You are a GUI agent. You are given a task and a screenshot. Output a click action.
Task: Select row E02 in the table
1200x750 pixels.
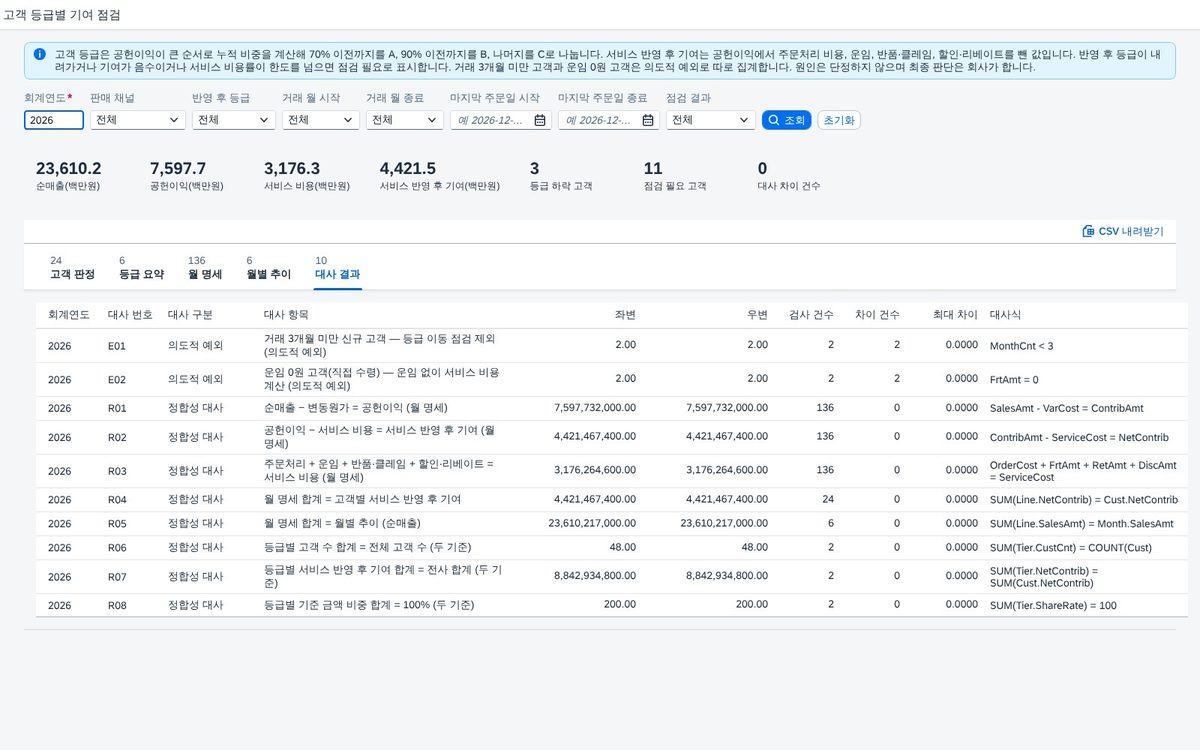click(612, 379)
